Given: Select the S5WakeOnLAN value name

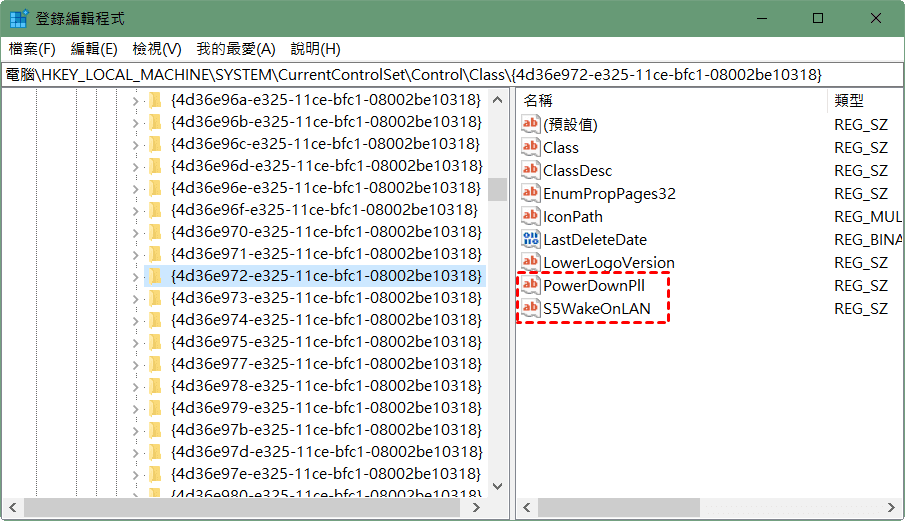Looking at the screenshot, I should point(597,309).
